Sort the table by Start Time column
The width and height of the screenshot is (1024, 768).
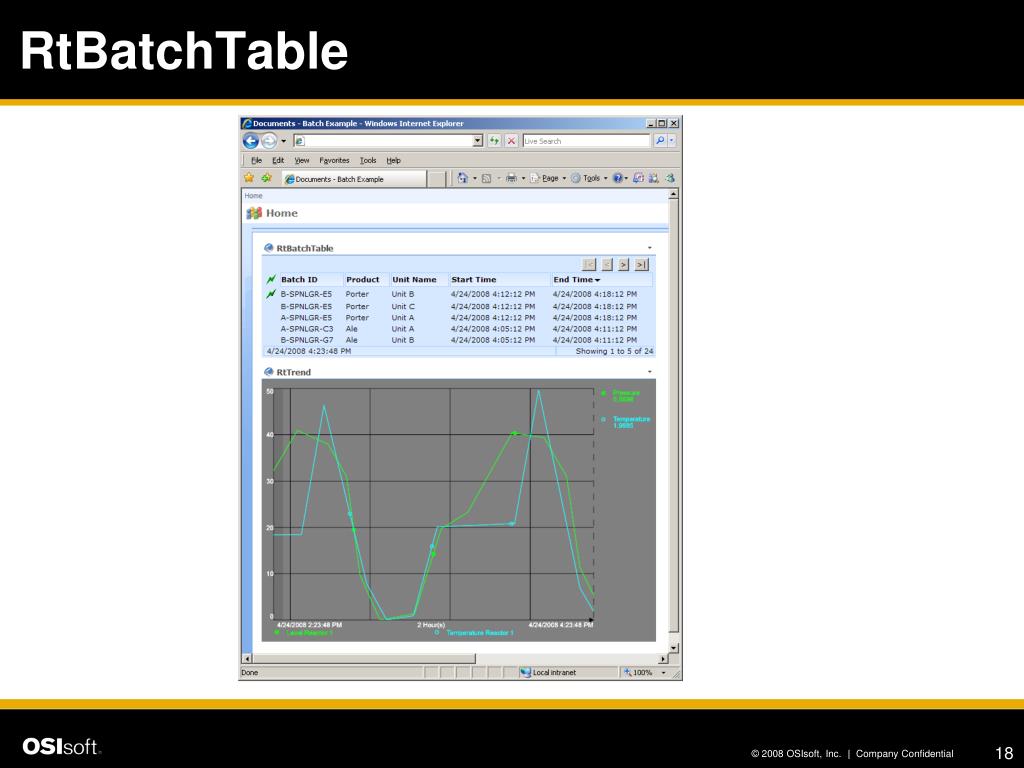pos(473,280)
